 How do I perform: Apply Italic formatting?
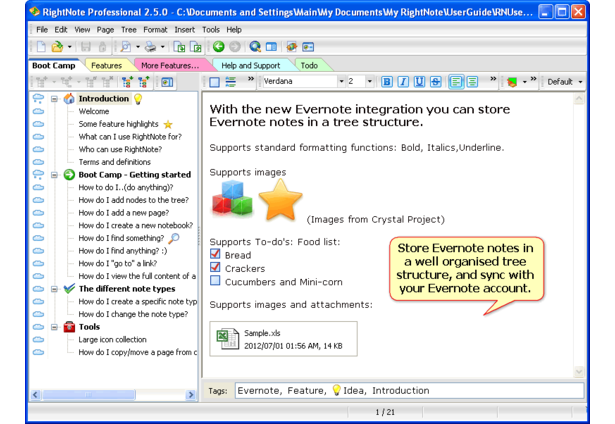[x=403, y=82]
